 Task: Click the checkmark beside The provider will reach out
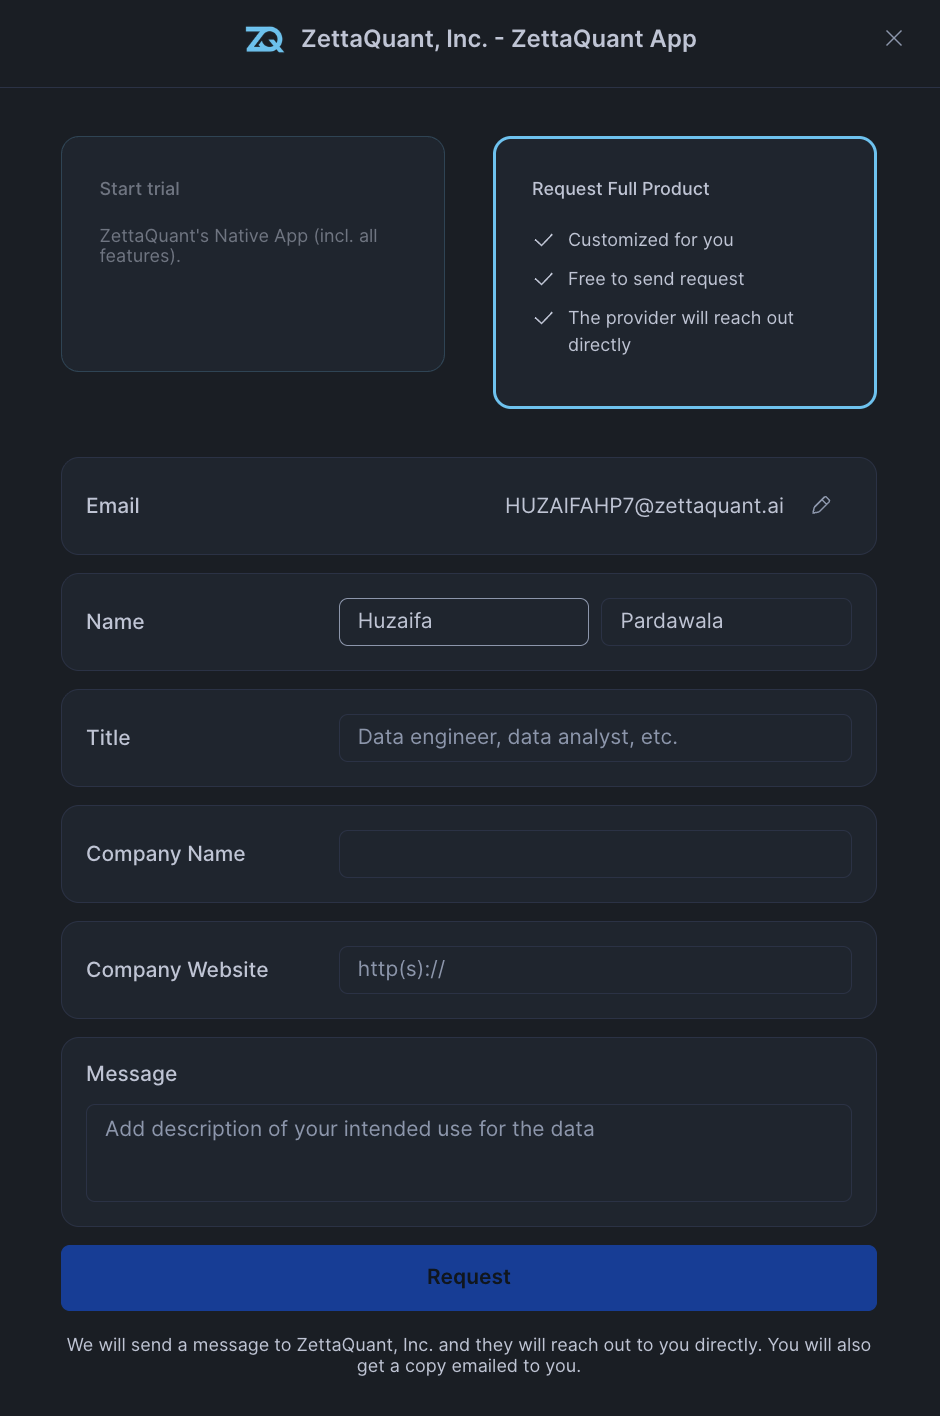543,318
